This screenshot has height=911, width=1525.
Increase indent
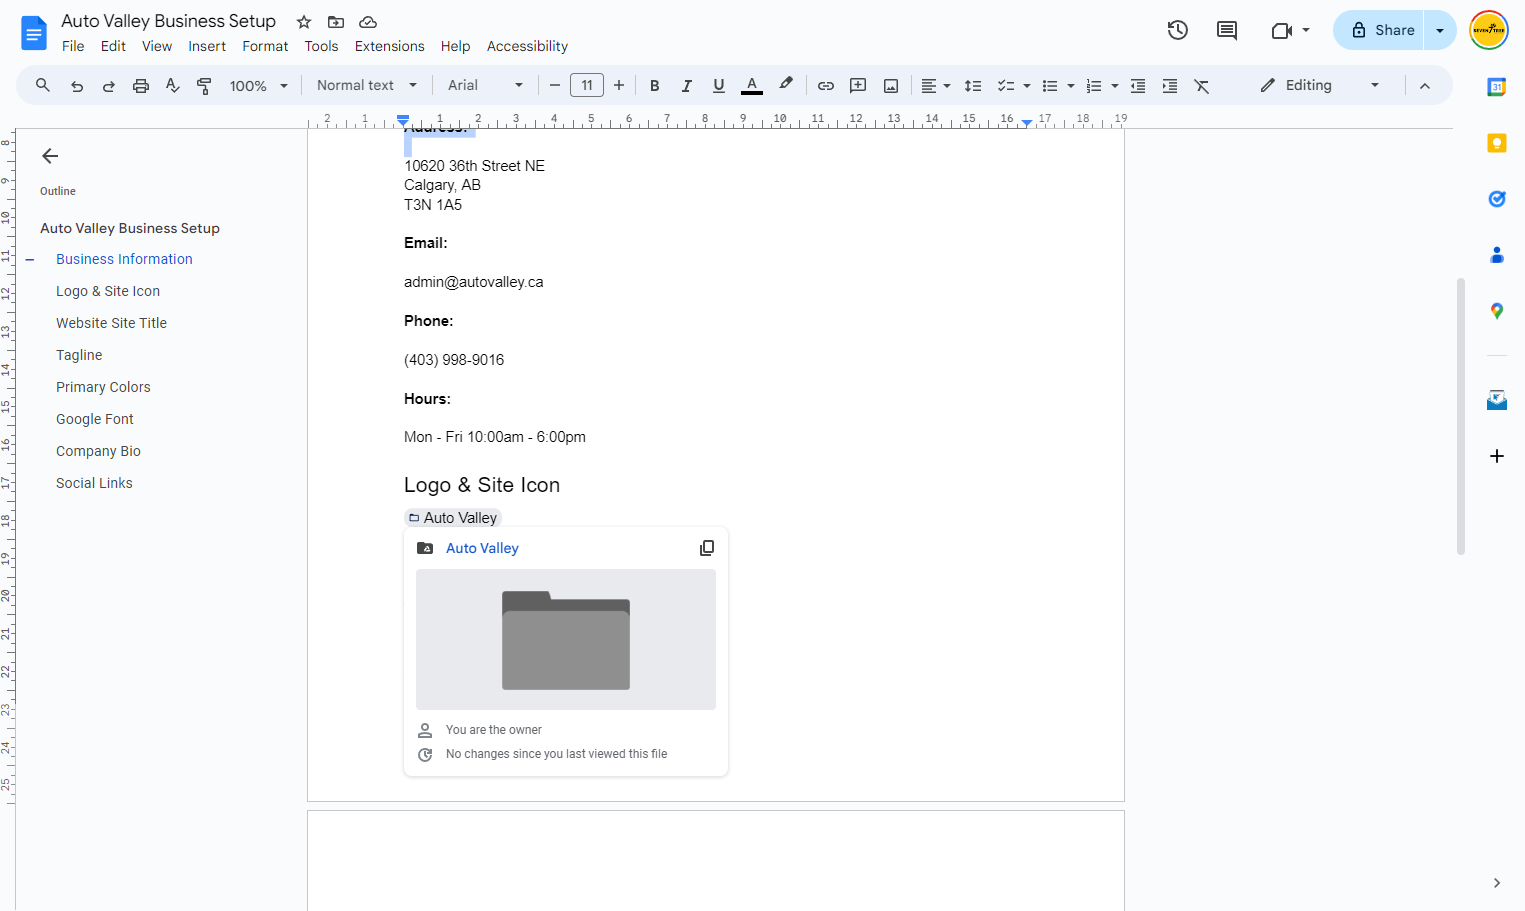point(1170,86)
